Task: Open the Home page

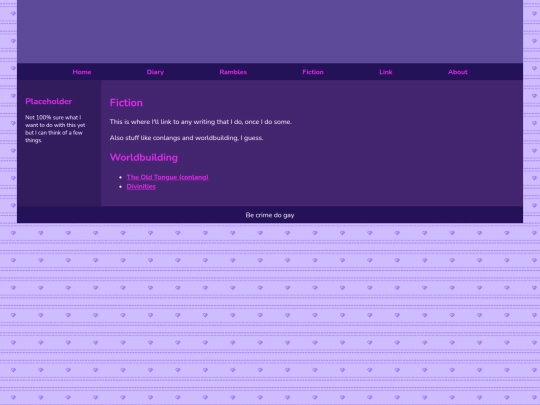Action: click(x=82, y=72)
